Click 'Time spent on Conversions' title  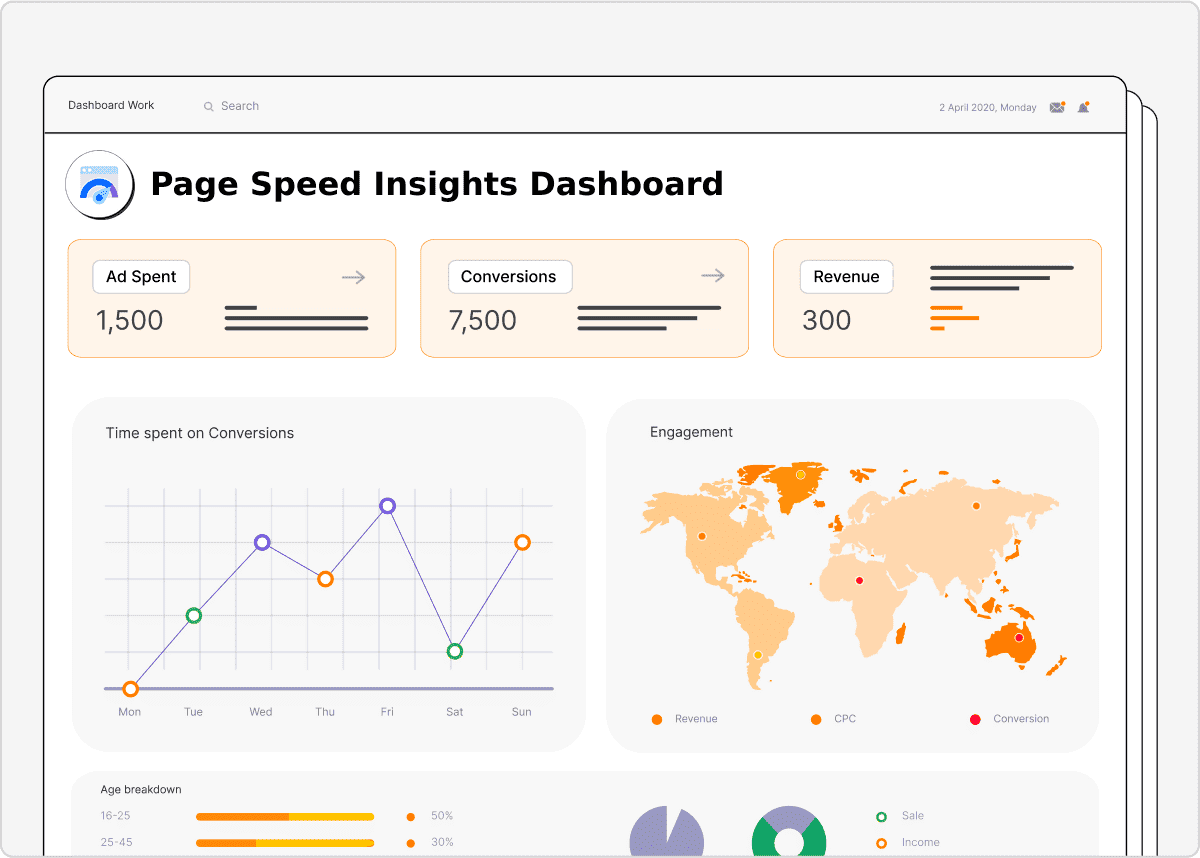click(x=200, y=434)
